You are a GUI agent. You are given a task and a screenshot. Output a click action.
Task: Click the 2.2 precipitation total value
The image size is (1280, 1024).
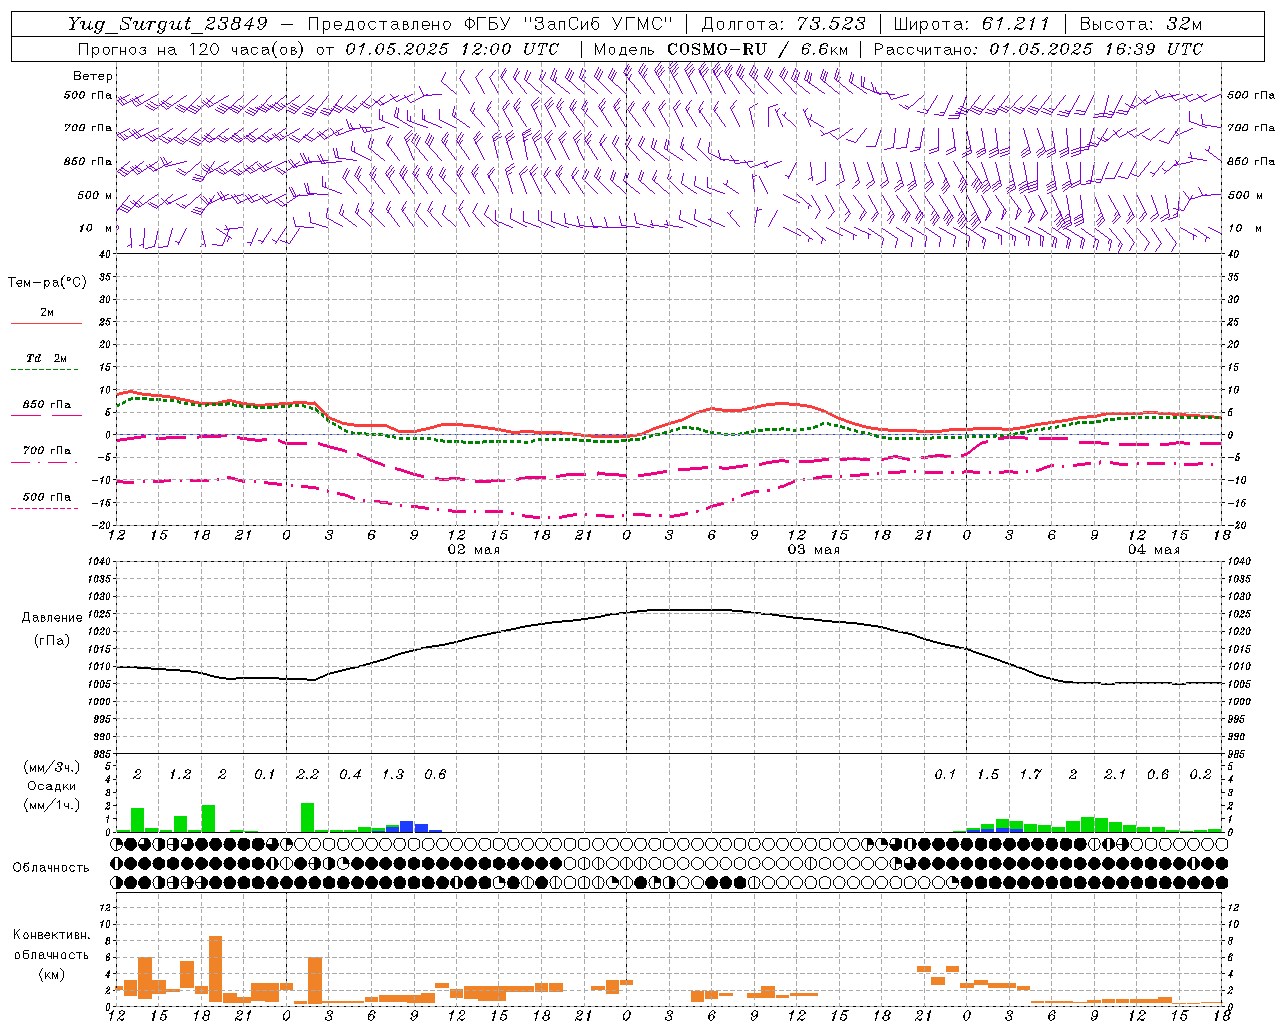pyautogui.click(x=307, y=775)
